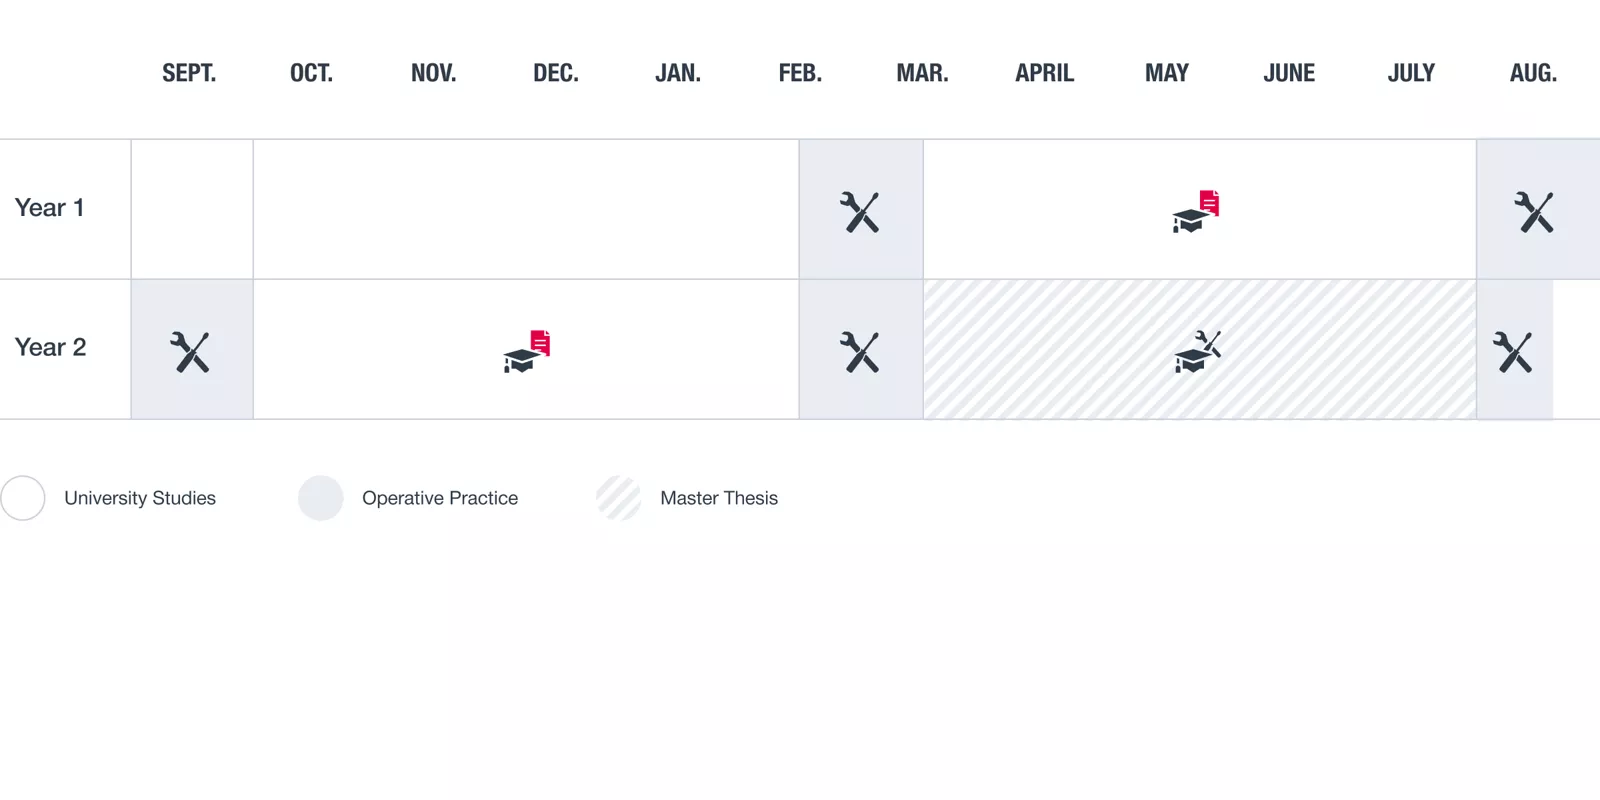Click Year 2 September tools icon
This screenshot has width=1600, height=800.
[x=190, y=352]
